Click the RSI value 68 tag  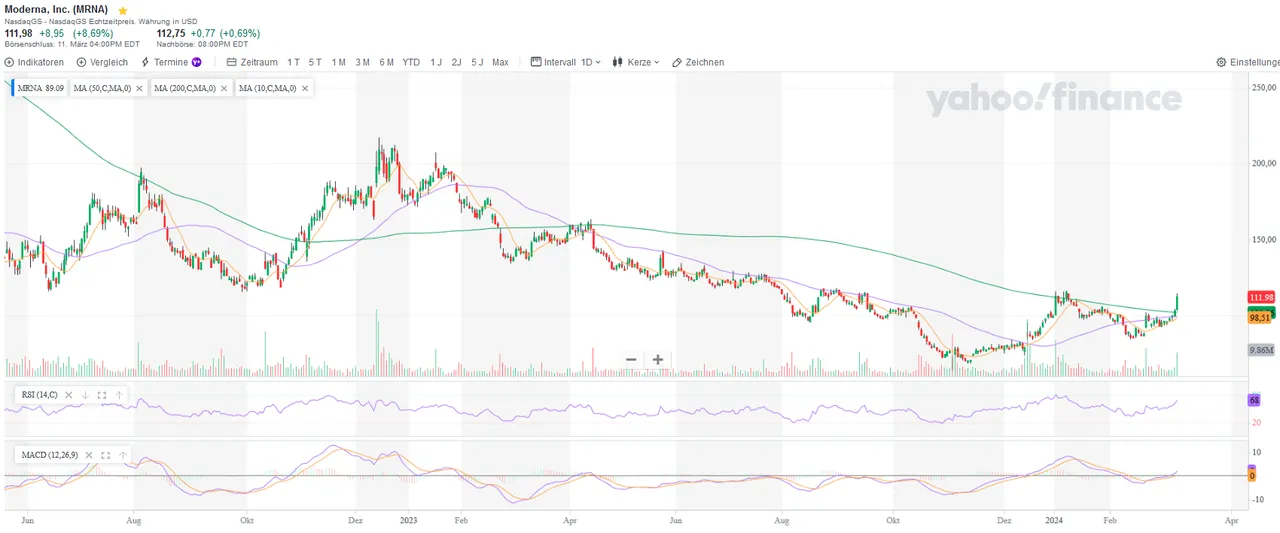pos(1254,400)
